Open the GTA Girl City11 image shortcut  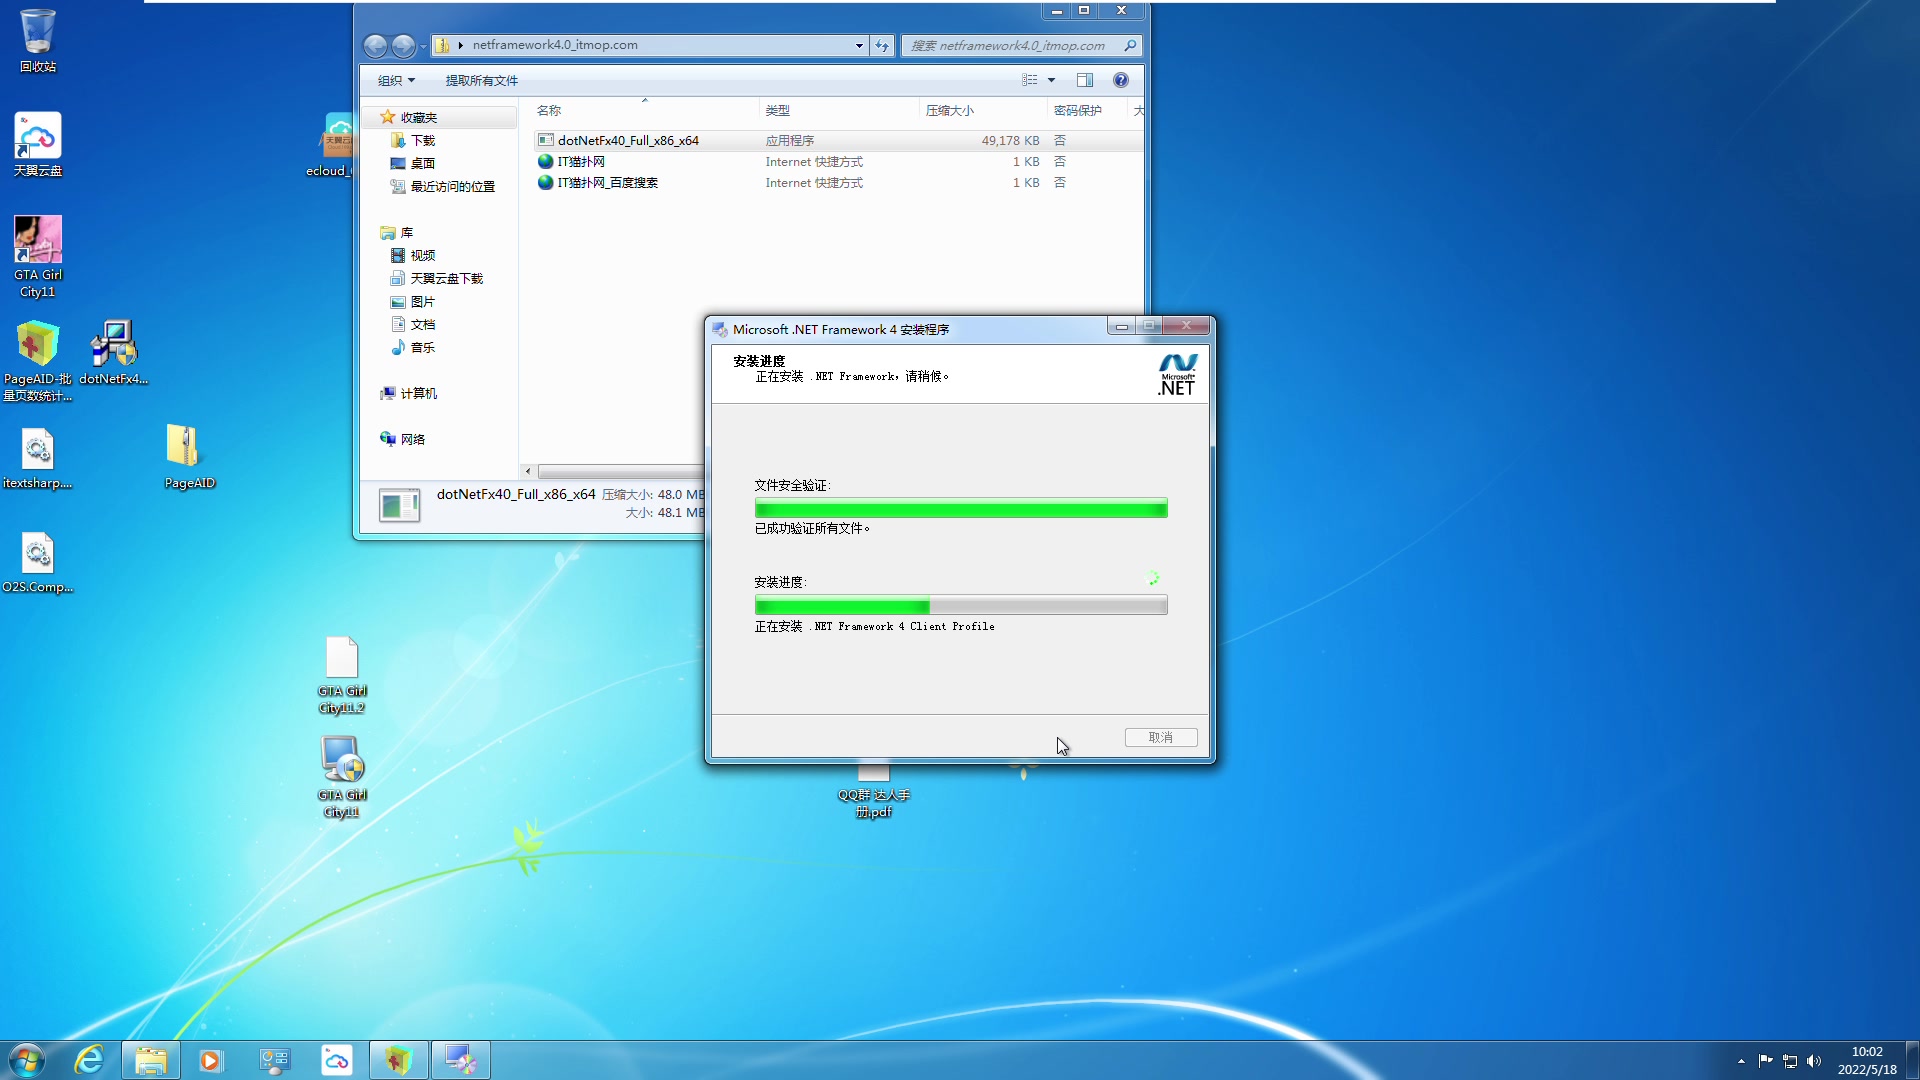pos(38,256)
